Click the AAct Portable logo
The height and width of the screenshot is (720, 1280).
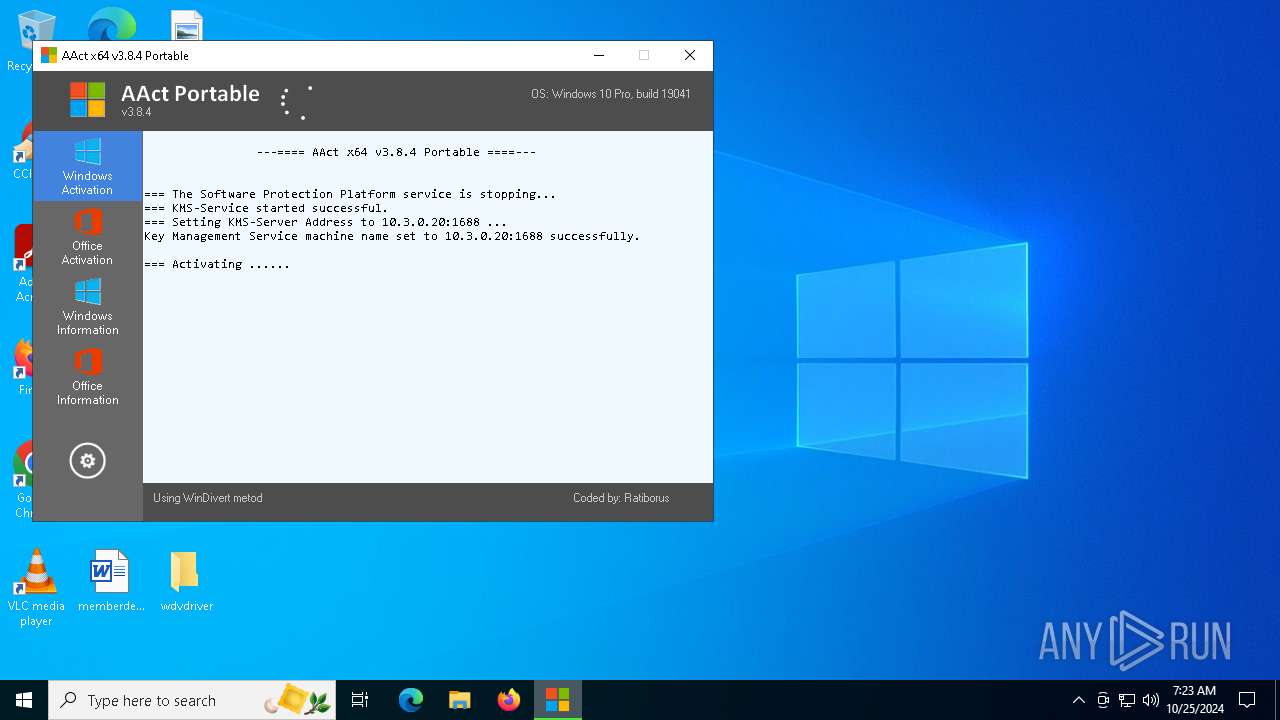pos(88,100)
